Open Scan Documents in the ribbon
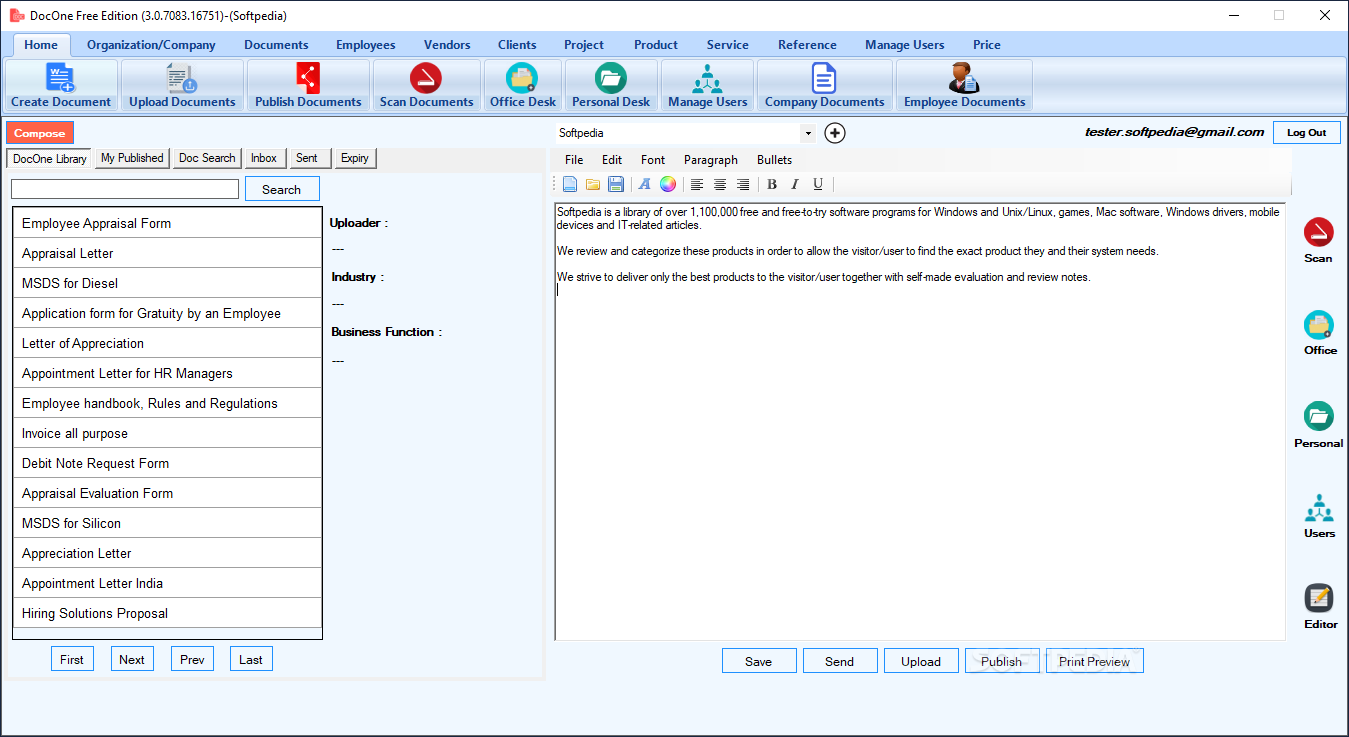1349x737 pixels. [x=426, y=85]
